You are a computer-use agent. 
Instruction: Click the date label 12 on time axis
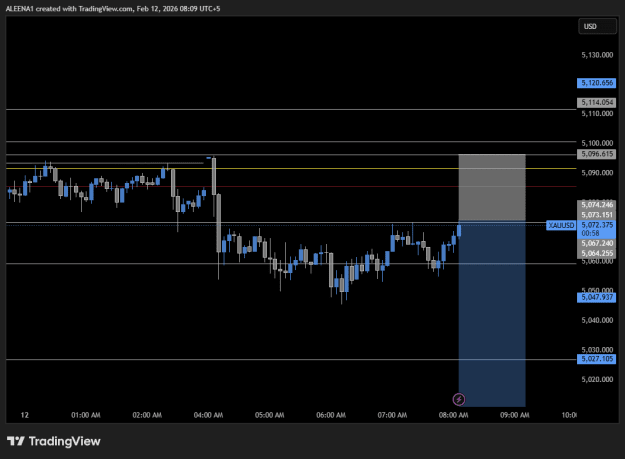[25, 415]
